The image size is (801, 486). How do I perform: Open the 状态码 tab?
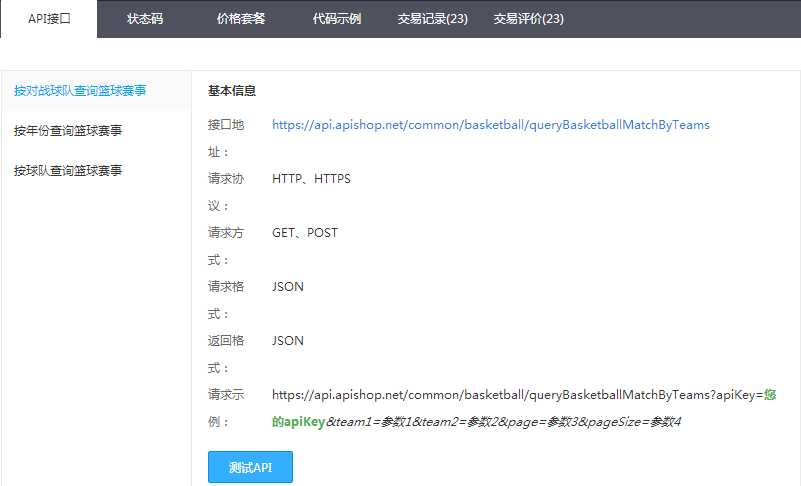(x=145, y=19)
